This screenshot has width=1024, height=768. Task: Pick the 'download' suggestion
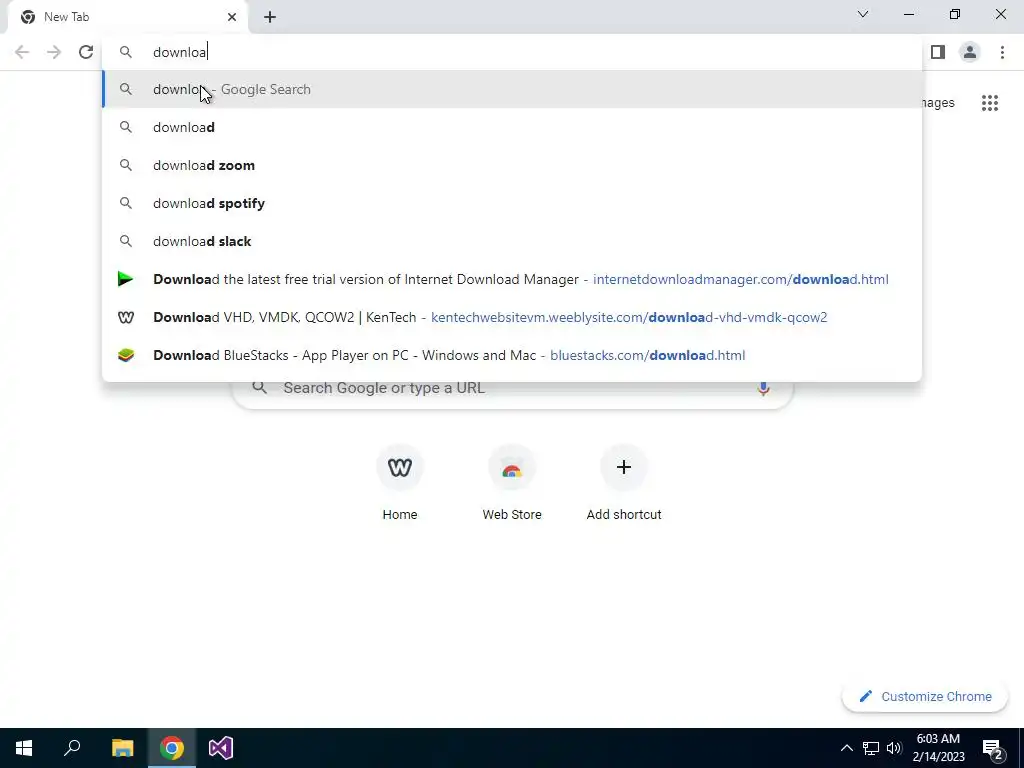point(513,127)
